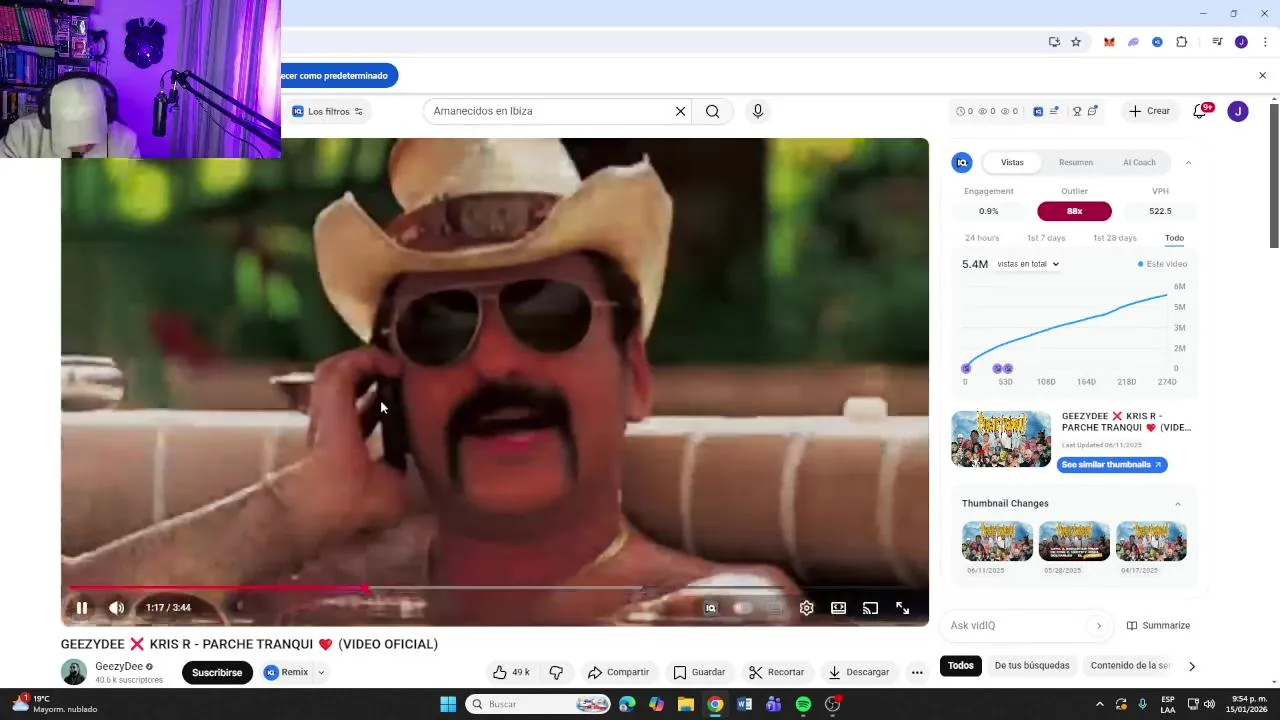
Task: Select the De tus búsquedas chip
Action: (x=1032, y=665)
